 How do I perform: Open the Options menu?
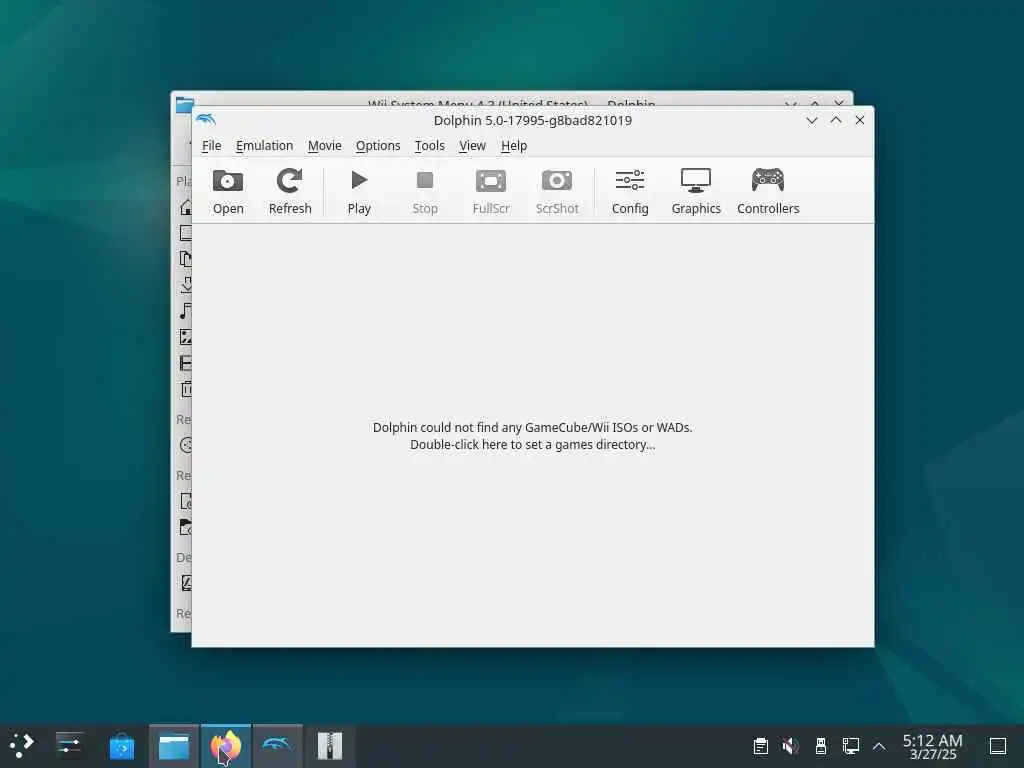click(x=378, y=146)
